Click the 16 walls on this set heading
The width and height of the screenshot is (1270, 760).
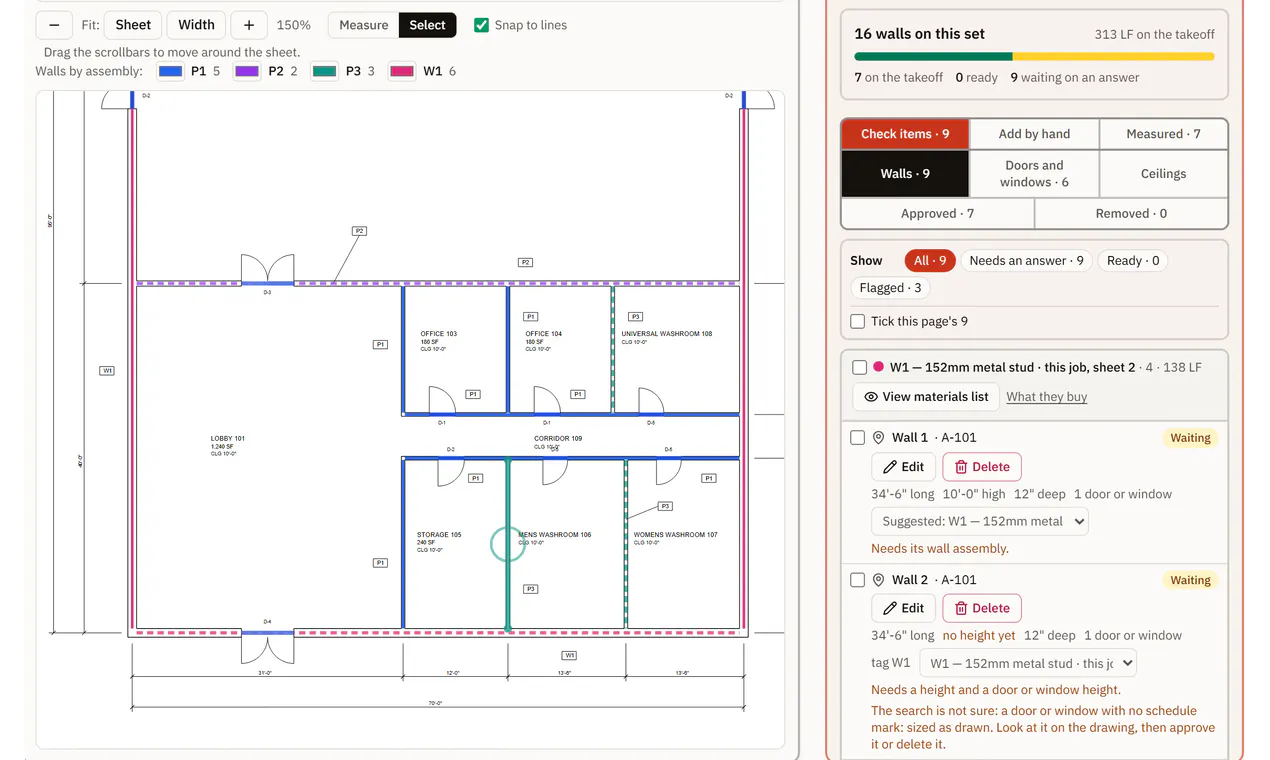[919, 34]
